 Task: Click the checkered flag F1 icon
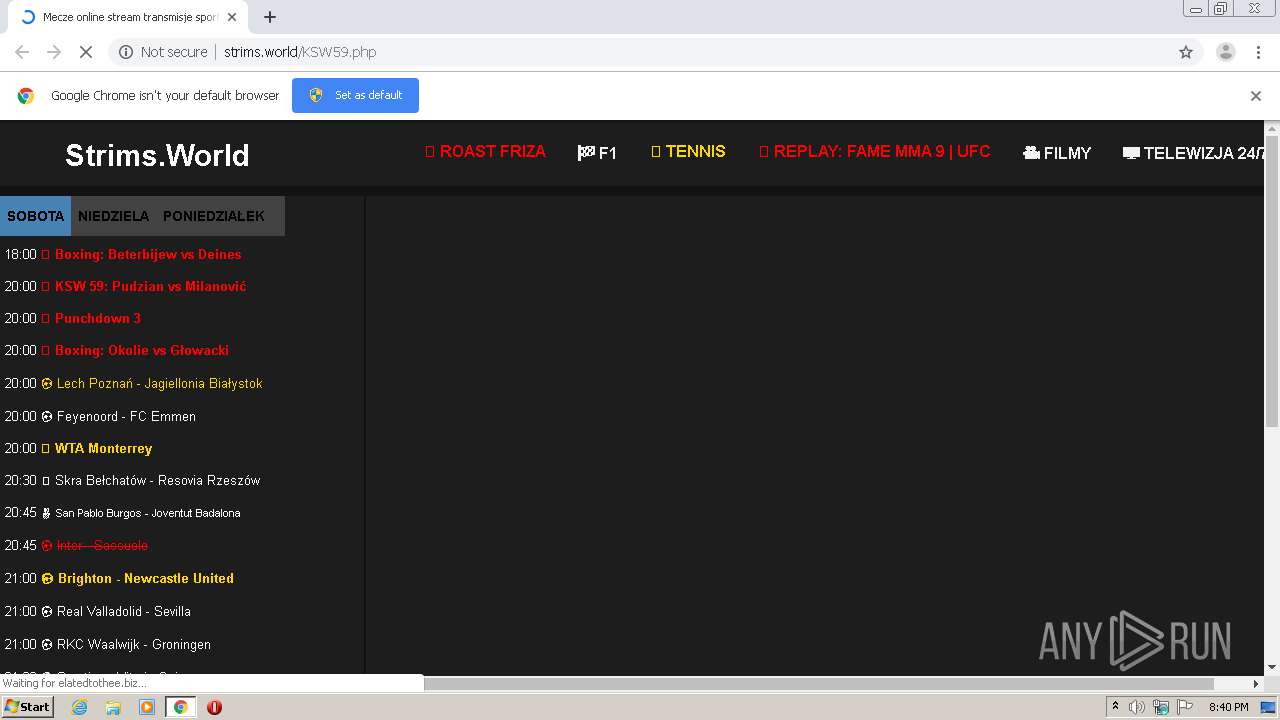[x=586, y=153]
